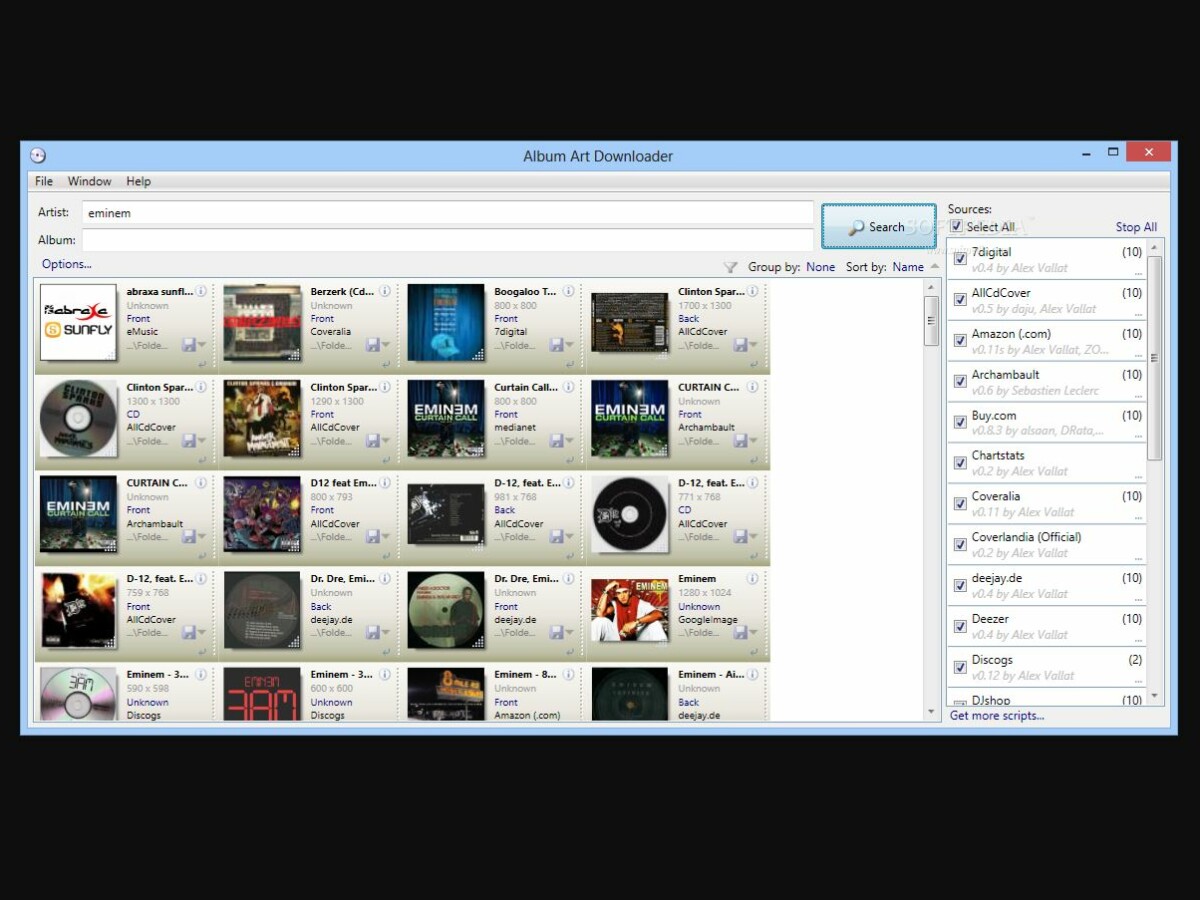Show info for Clinton Sparks back cover
The width and height of the screenshot is (1200, 900).
(752, 292)
